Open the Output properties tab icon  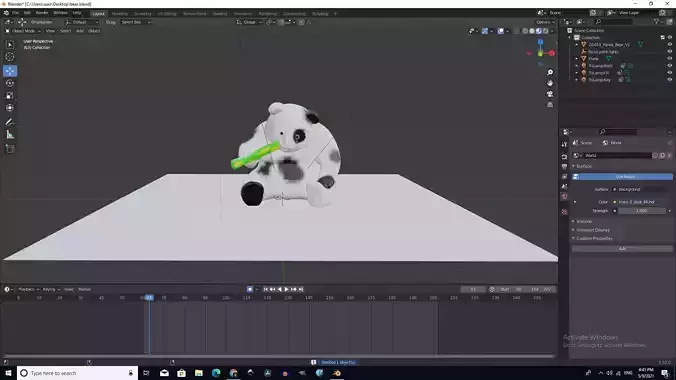coord(564,166)
